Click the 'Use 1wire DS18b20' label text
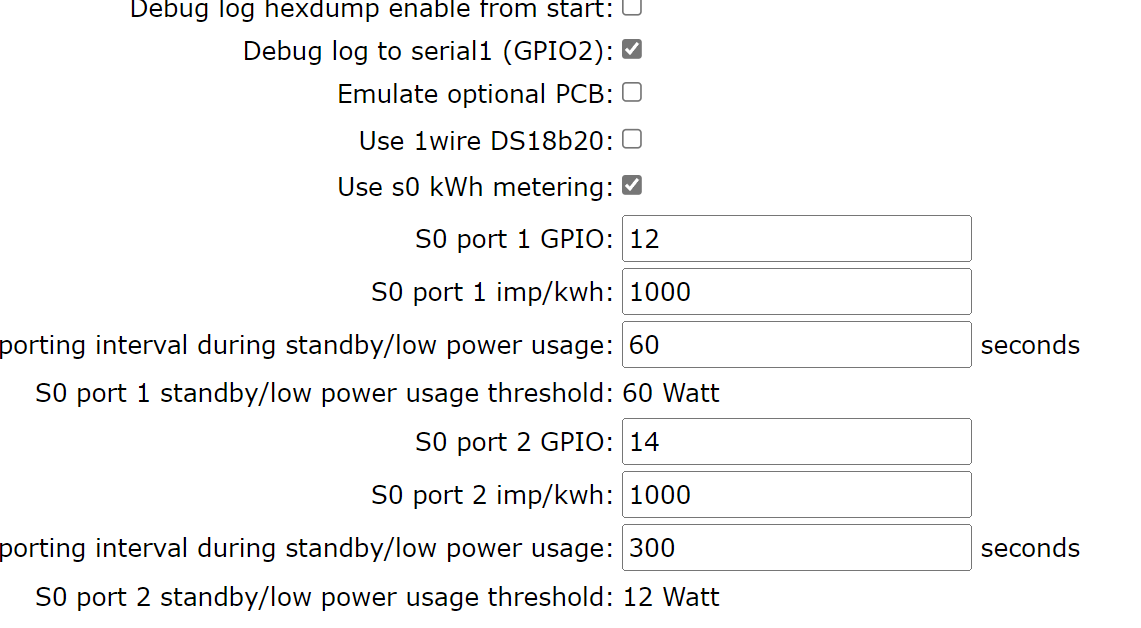This screenshot has width=1141, height=628. coord(486,141)
